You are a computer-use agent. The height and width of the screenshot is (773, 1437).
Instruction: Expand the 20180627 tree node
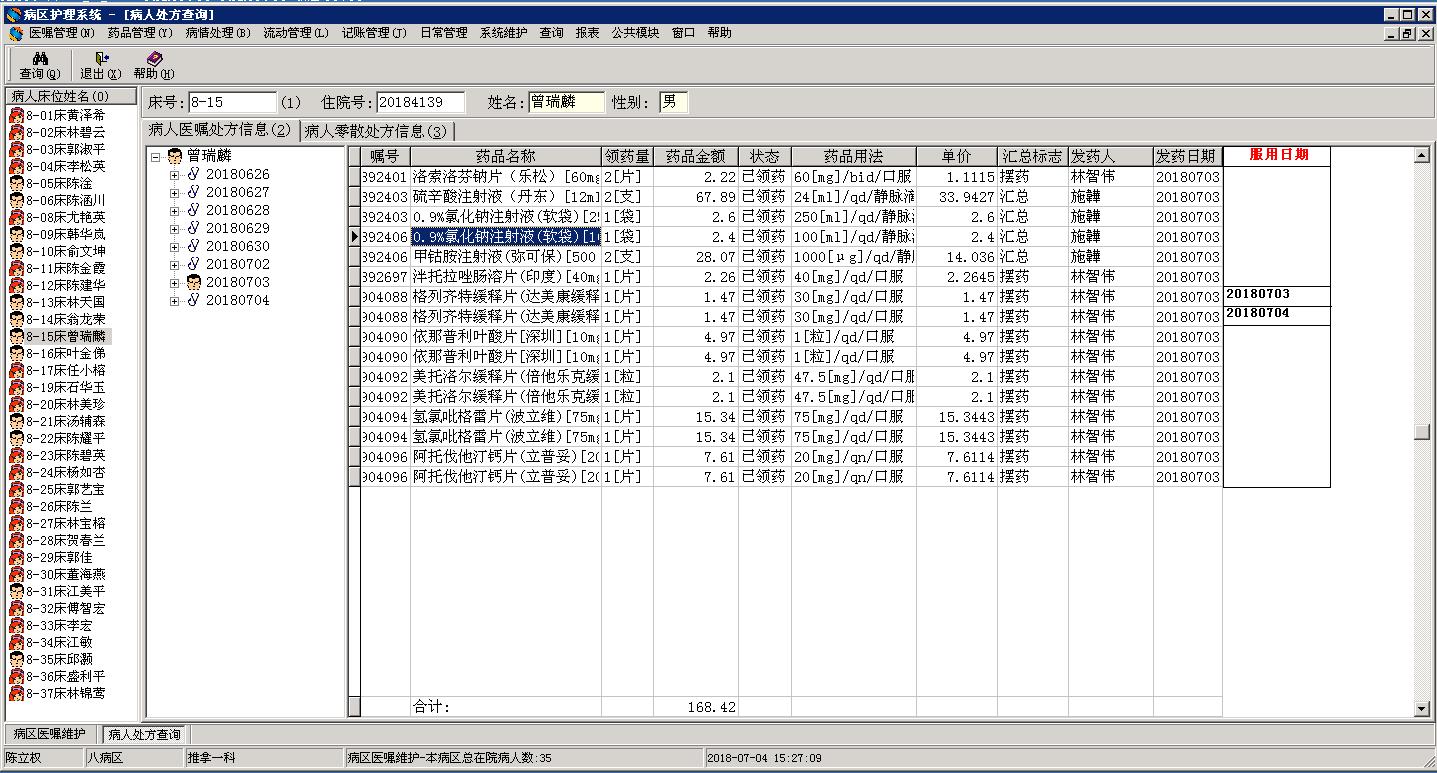tap(175, 193)
